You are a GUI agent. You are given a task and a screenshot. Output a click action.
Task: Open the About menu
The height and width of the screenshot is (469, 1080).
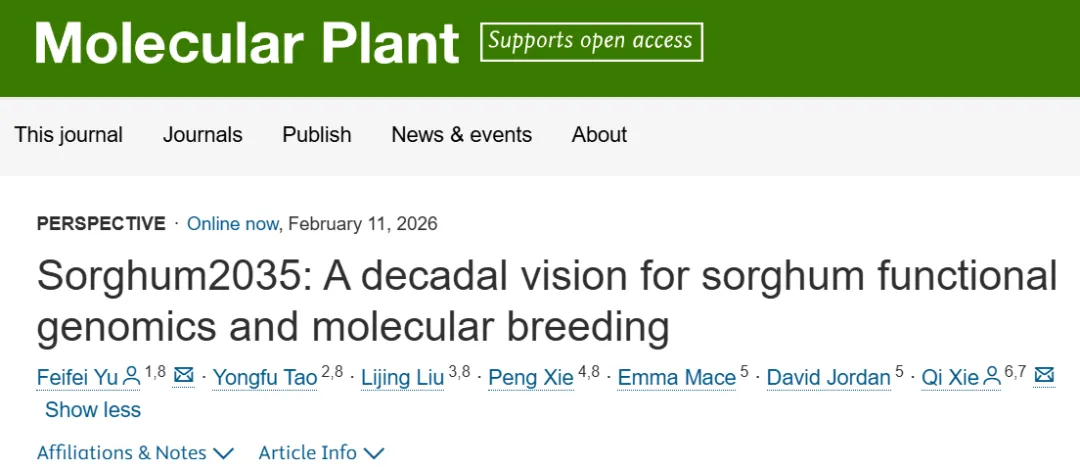(x=599, y=135)
